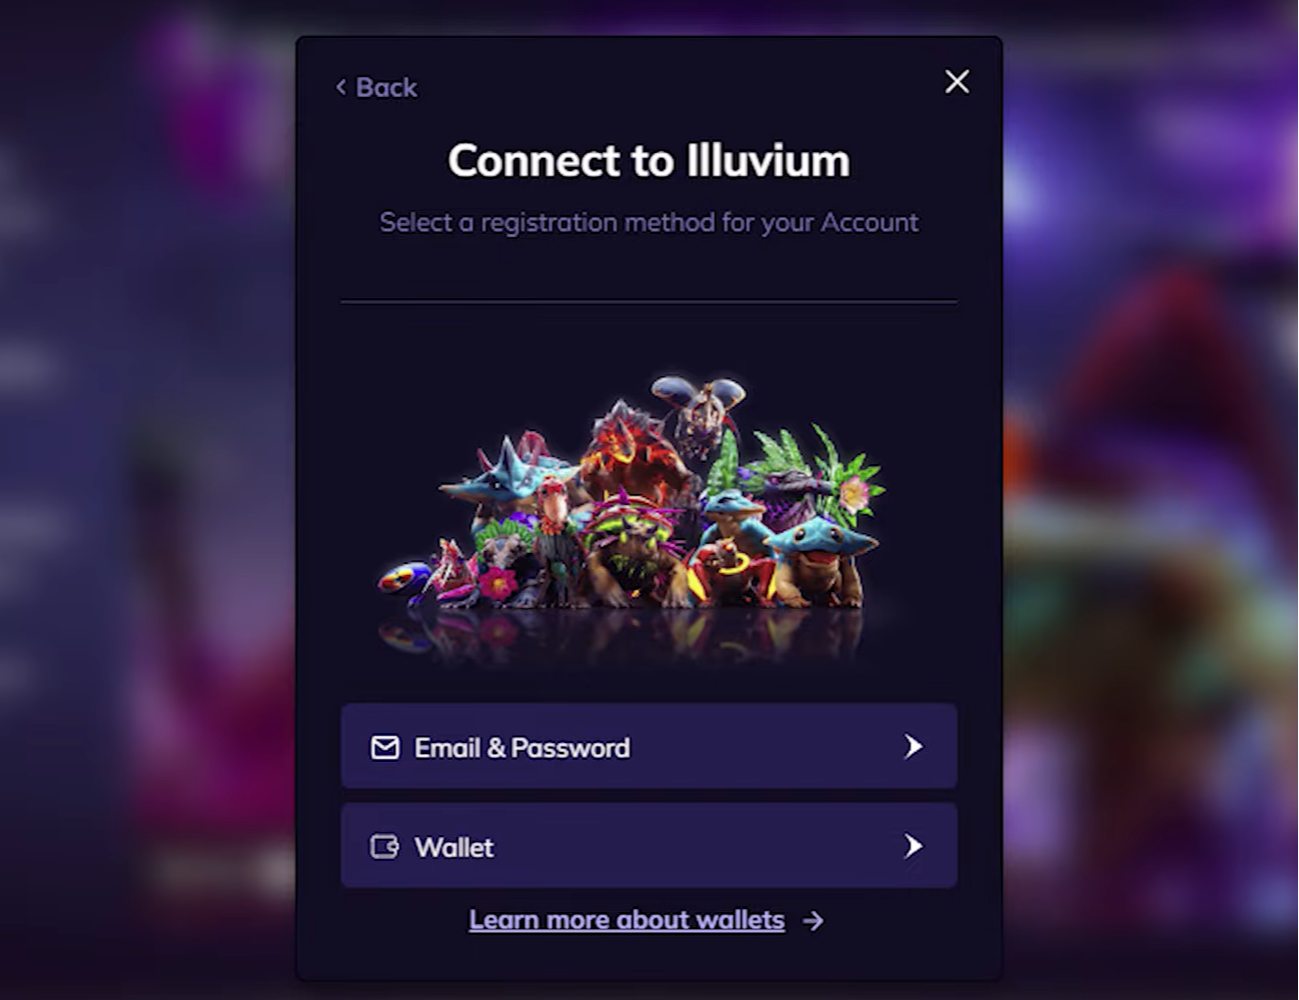This screenshot has width=1299, height=1000.
Task: Click the blurred background right of dialog
Action: point(1150,500)
